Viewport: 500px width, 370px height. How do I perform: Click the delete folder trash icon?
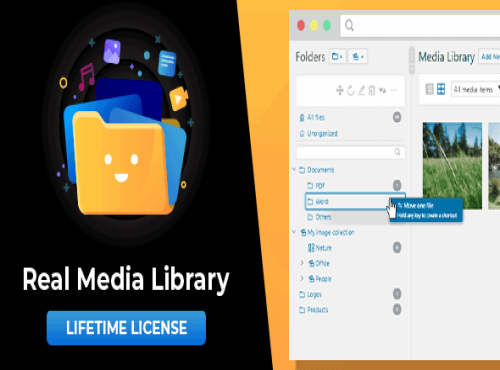click(372, 90)
